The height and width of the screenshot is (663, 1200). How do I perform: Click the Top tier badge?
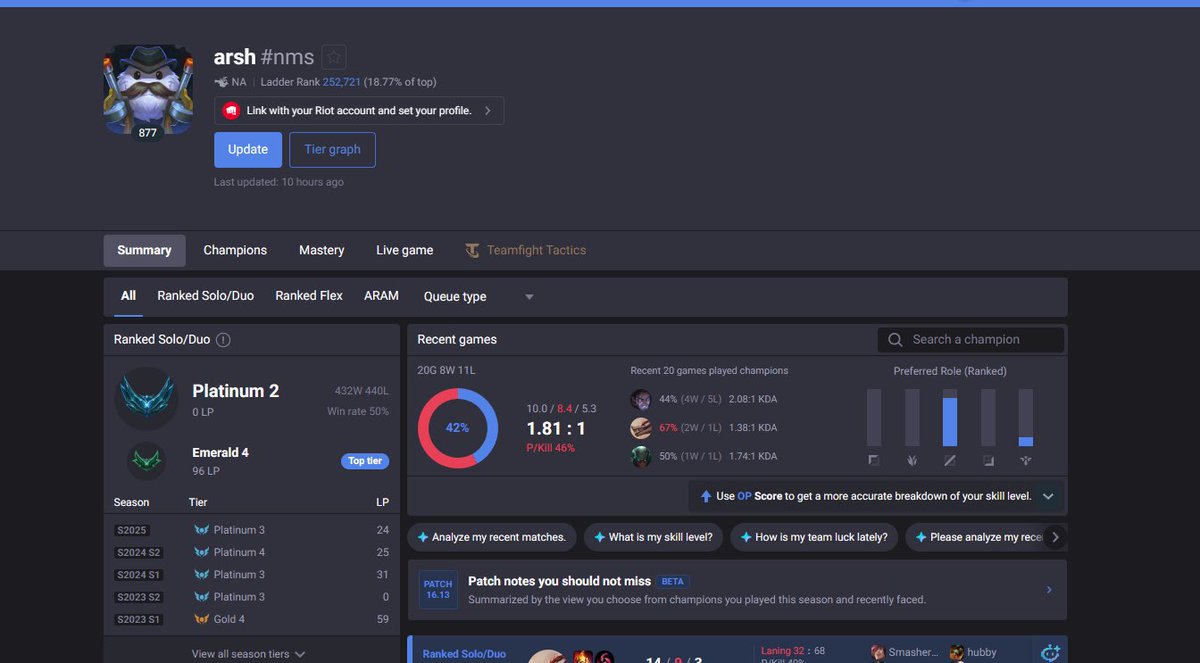pyautogui.click(x=364, y=461)
